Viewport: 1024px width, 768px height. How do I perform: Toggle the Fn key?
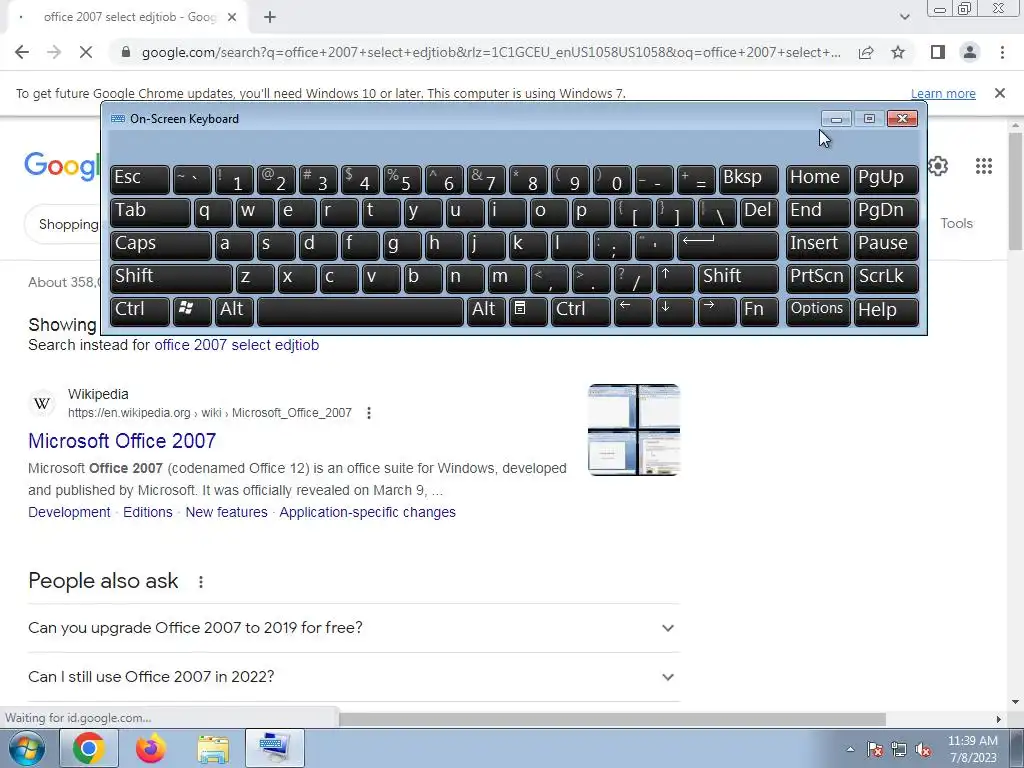759,311
